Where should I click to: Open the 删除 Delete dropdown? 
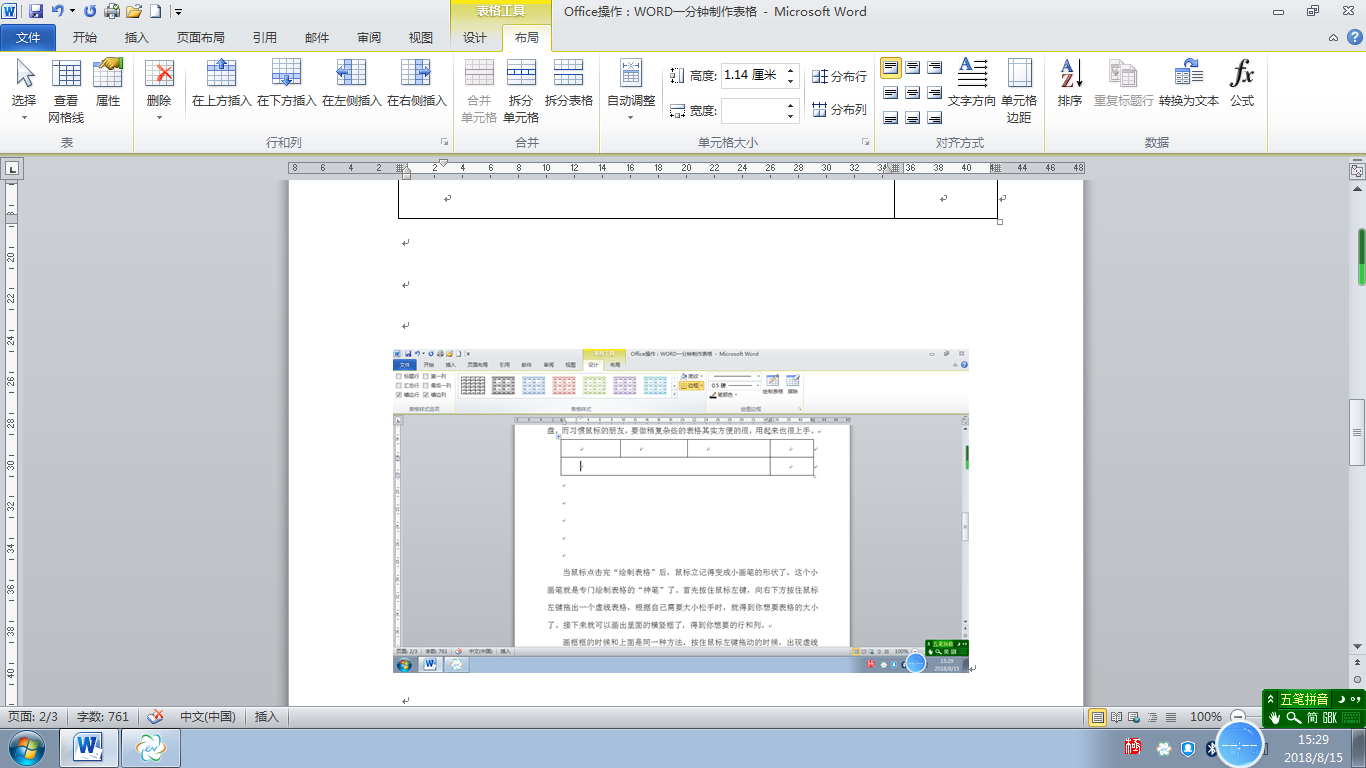click(159, 90)
